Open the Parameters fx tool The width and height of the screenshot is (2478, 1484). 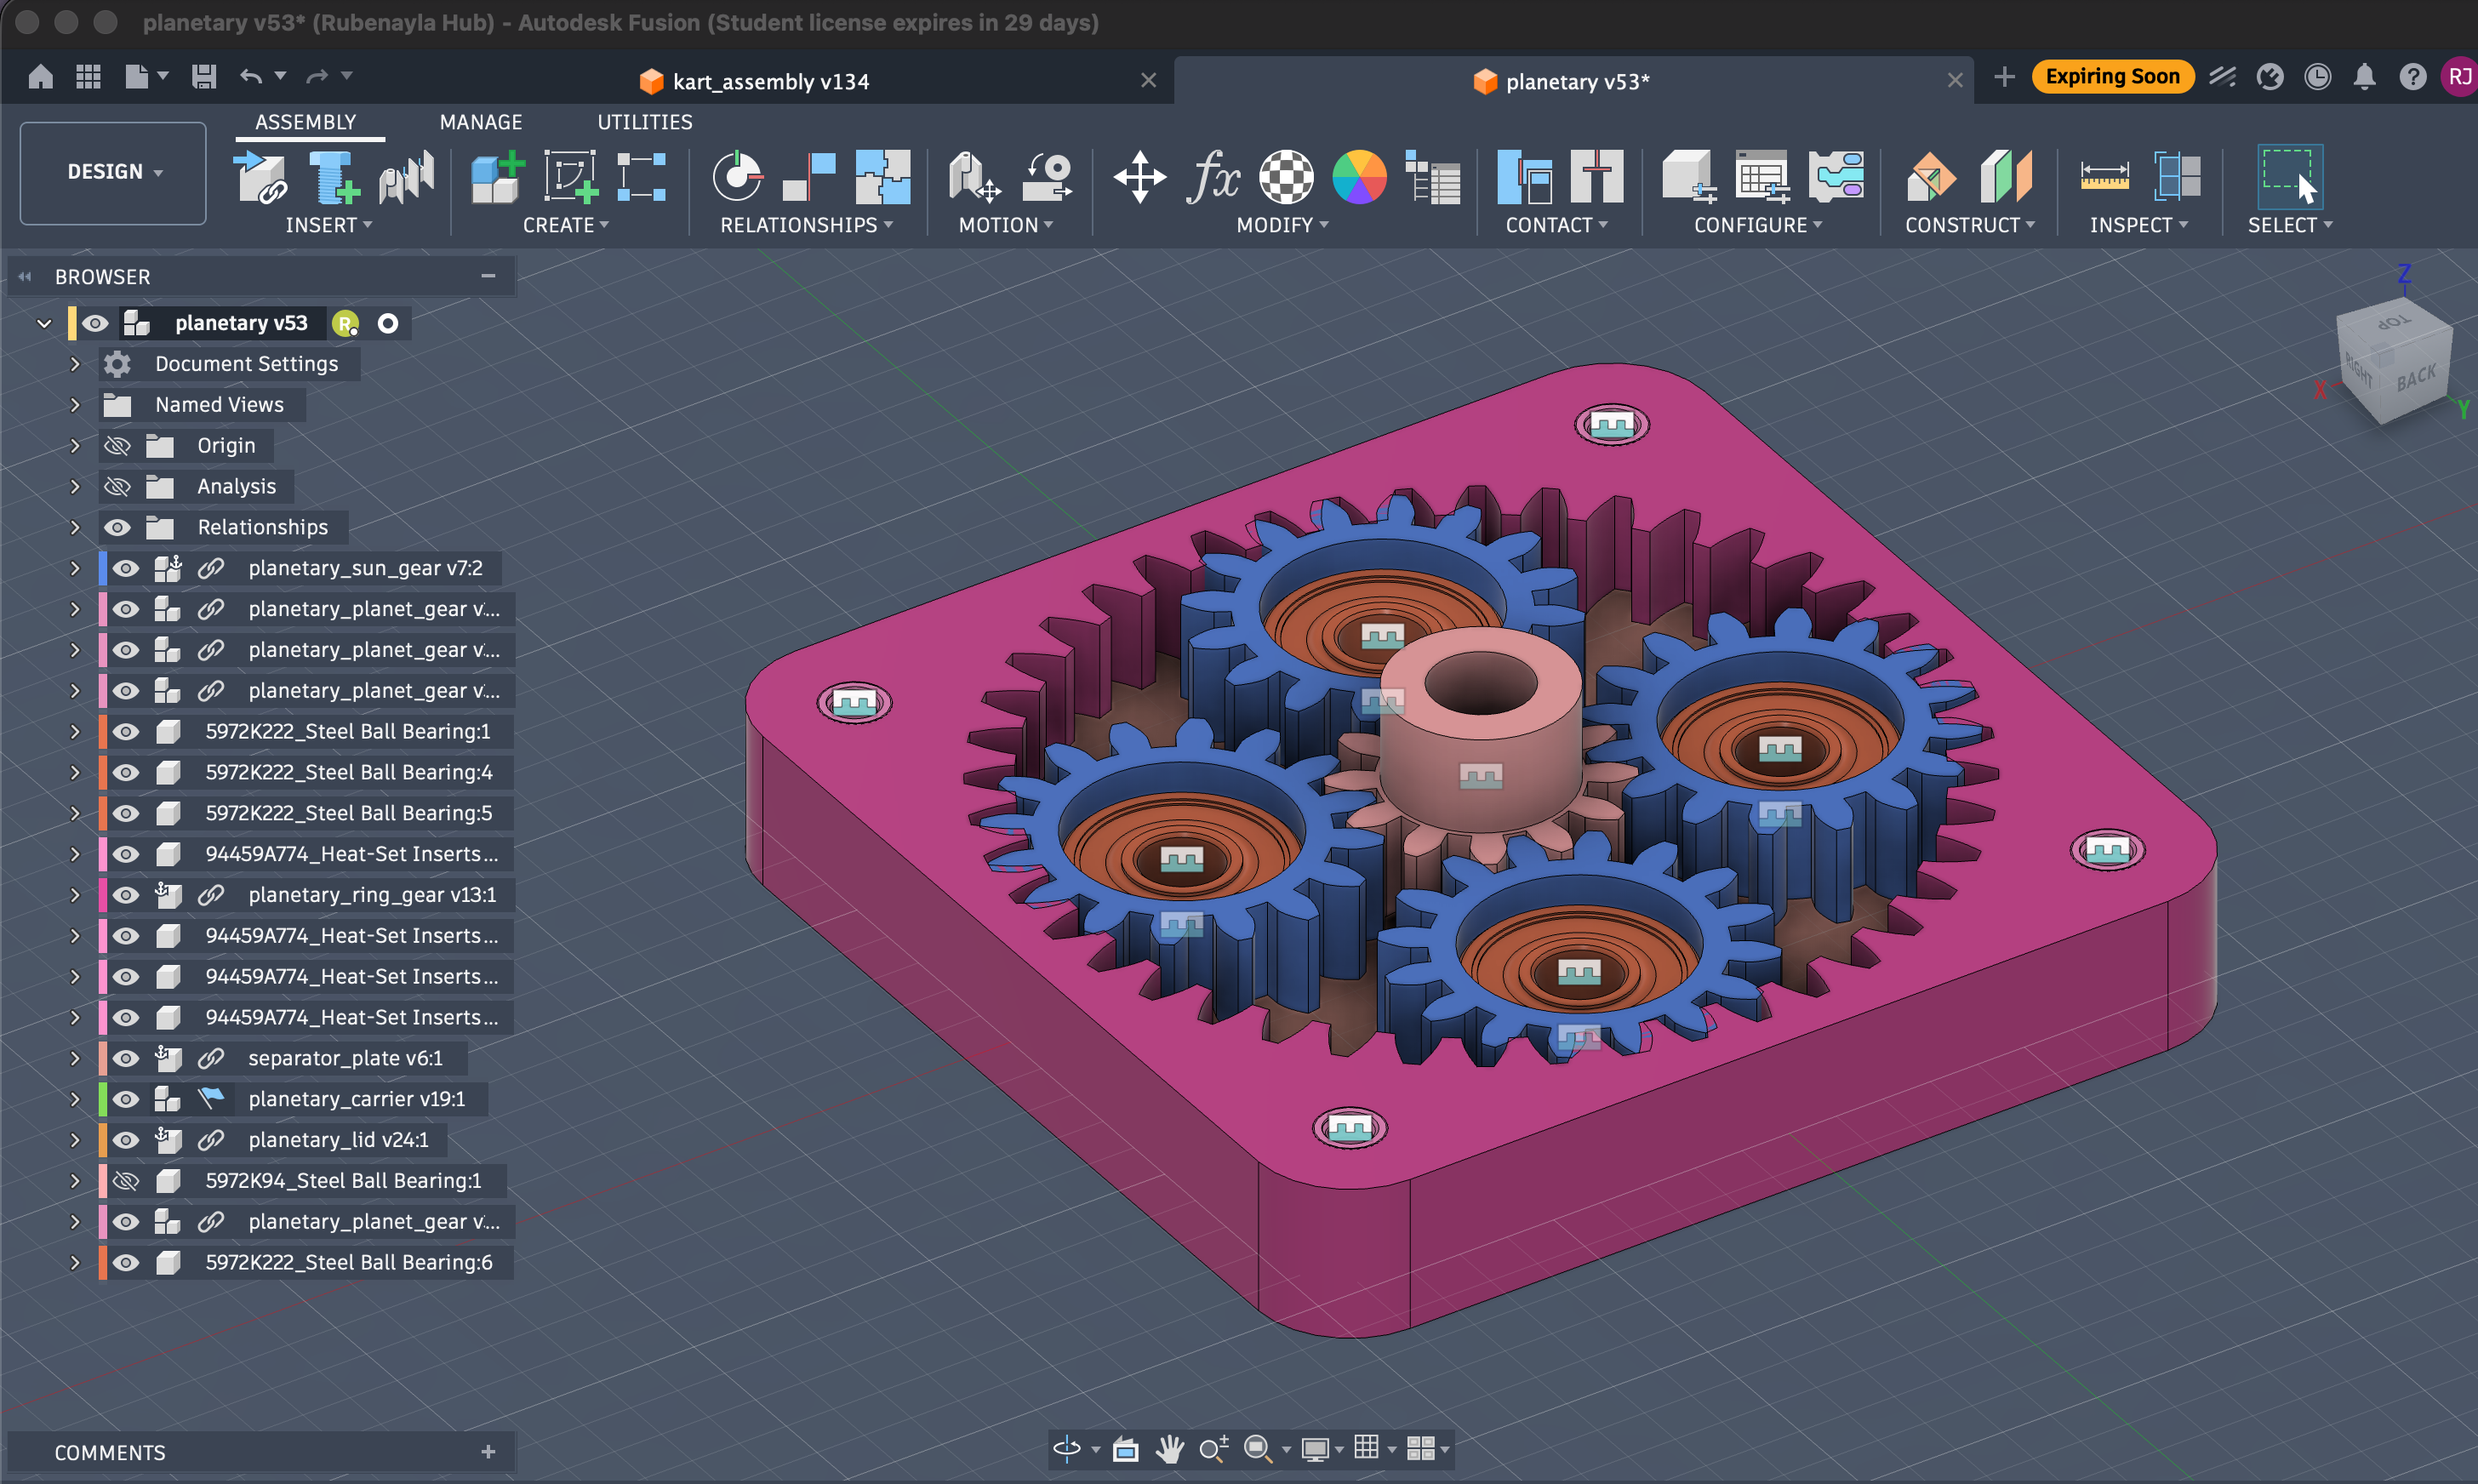(1213, 177)
